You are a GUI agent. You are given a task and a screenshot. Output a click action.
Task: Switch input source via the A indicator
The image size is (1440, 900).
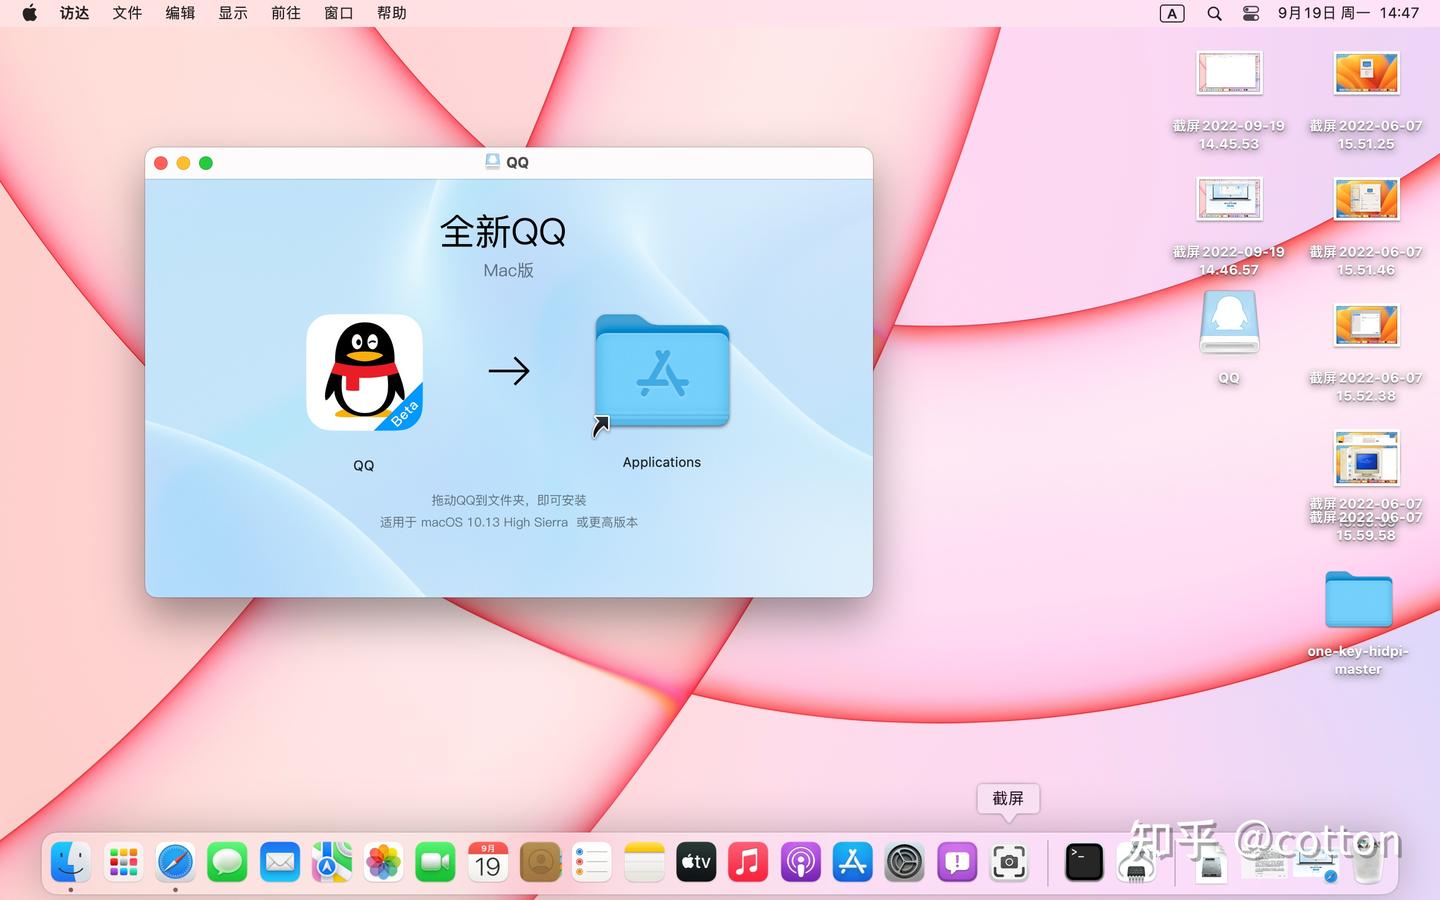(x=1170, y=13)
